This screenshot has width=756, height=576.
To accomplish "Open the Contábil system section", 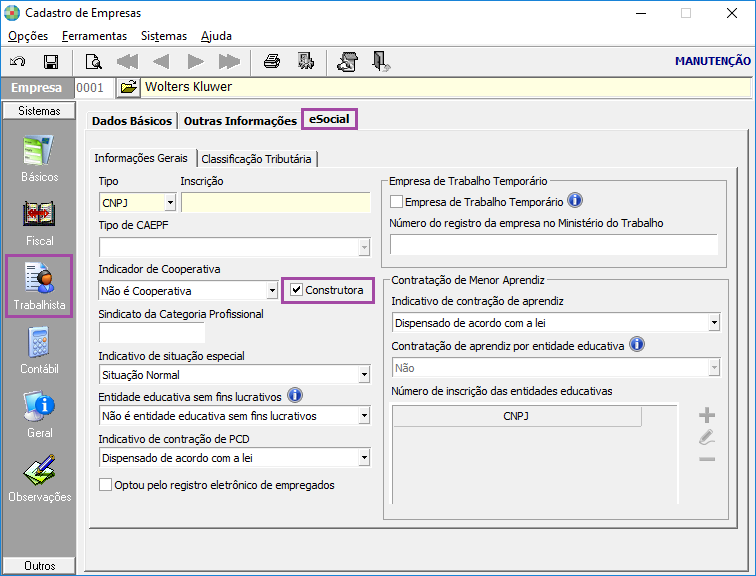I will coord(39,351).
